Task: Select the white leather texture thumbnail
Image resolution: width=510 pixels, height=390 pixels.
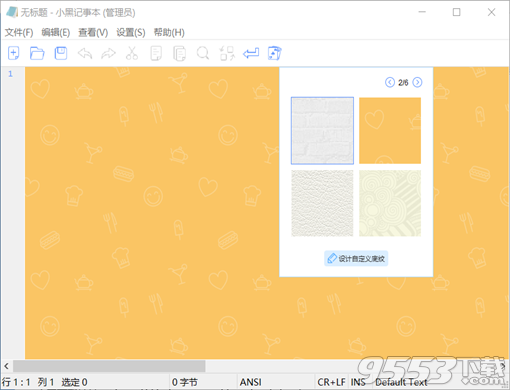Action: coord(322,203)
